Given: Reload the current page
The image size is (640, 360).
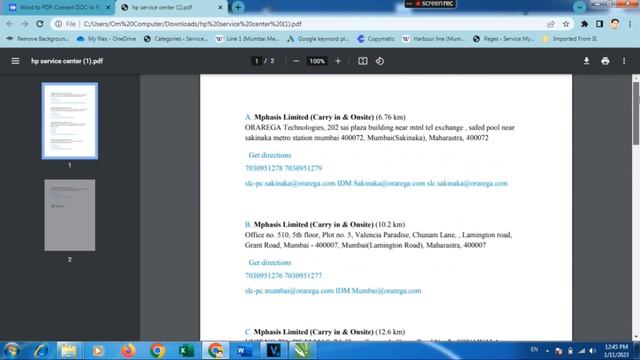Looking at the screenshot, I should [x=40, y=24].
